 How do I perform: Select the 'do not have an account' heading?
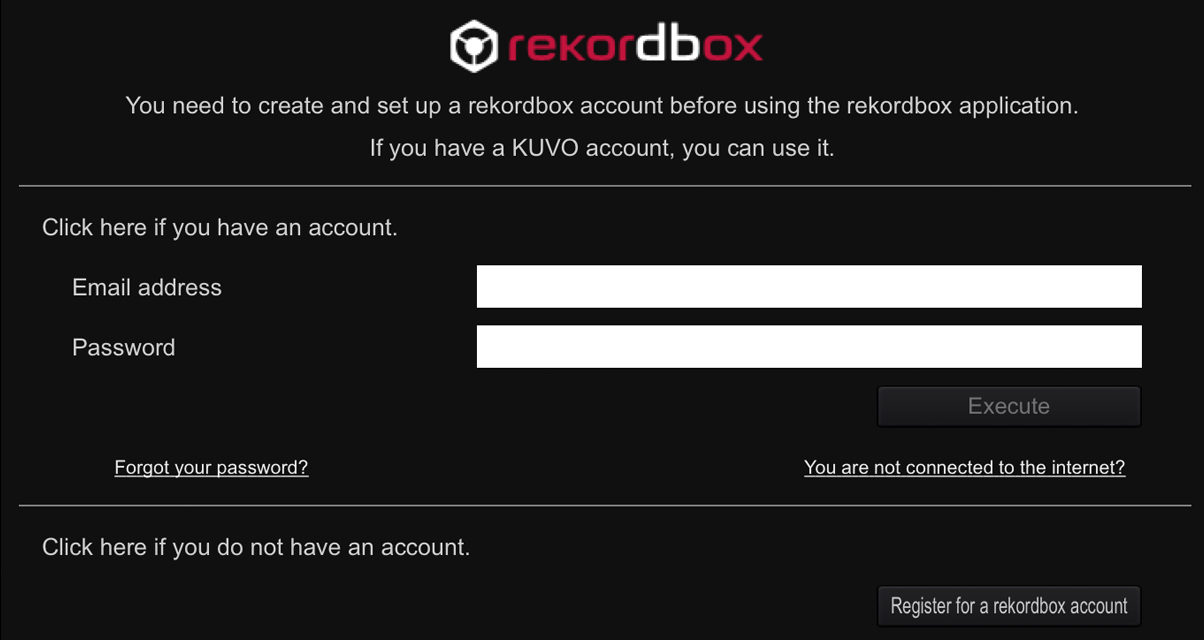click(x=256, y=548)
